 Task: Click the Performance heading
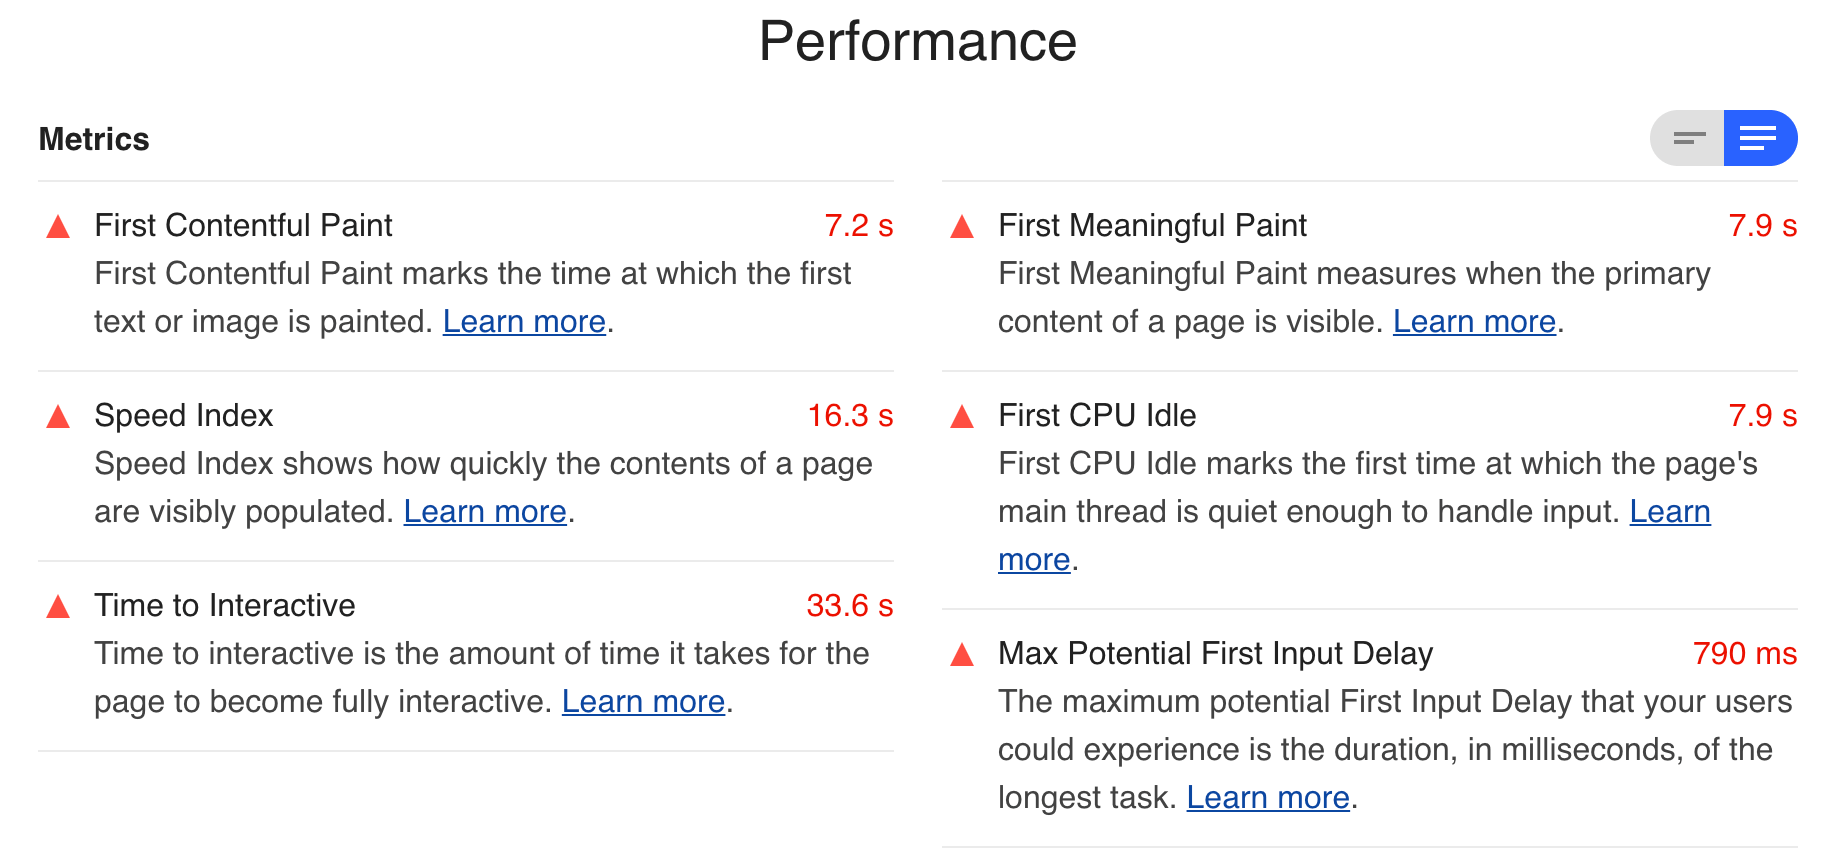pos(917,42)
